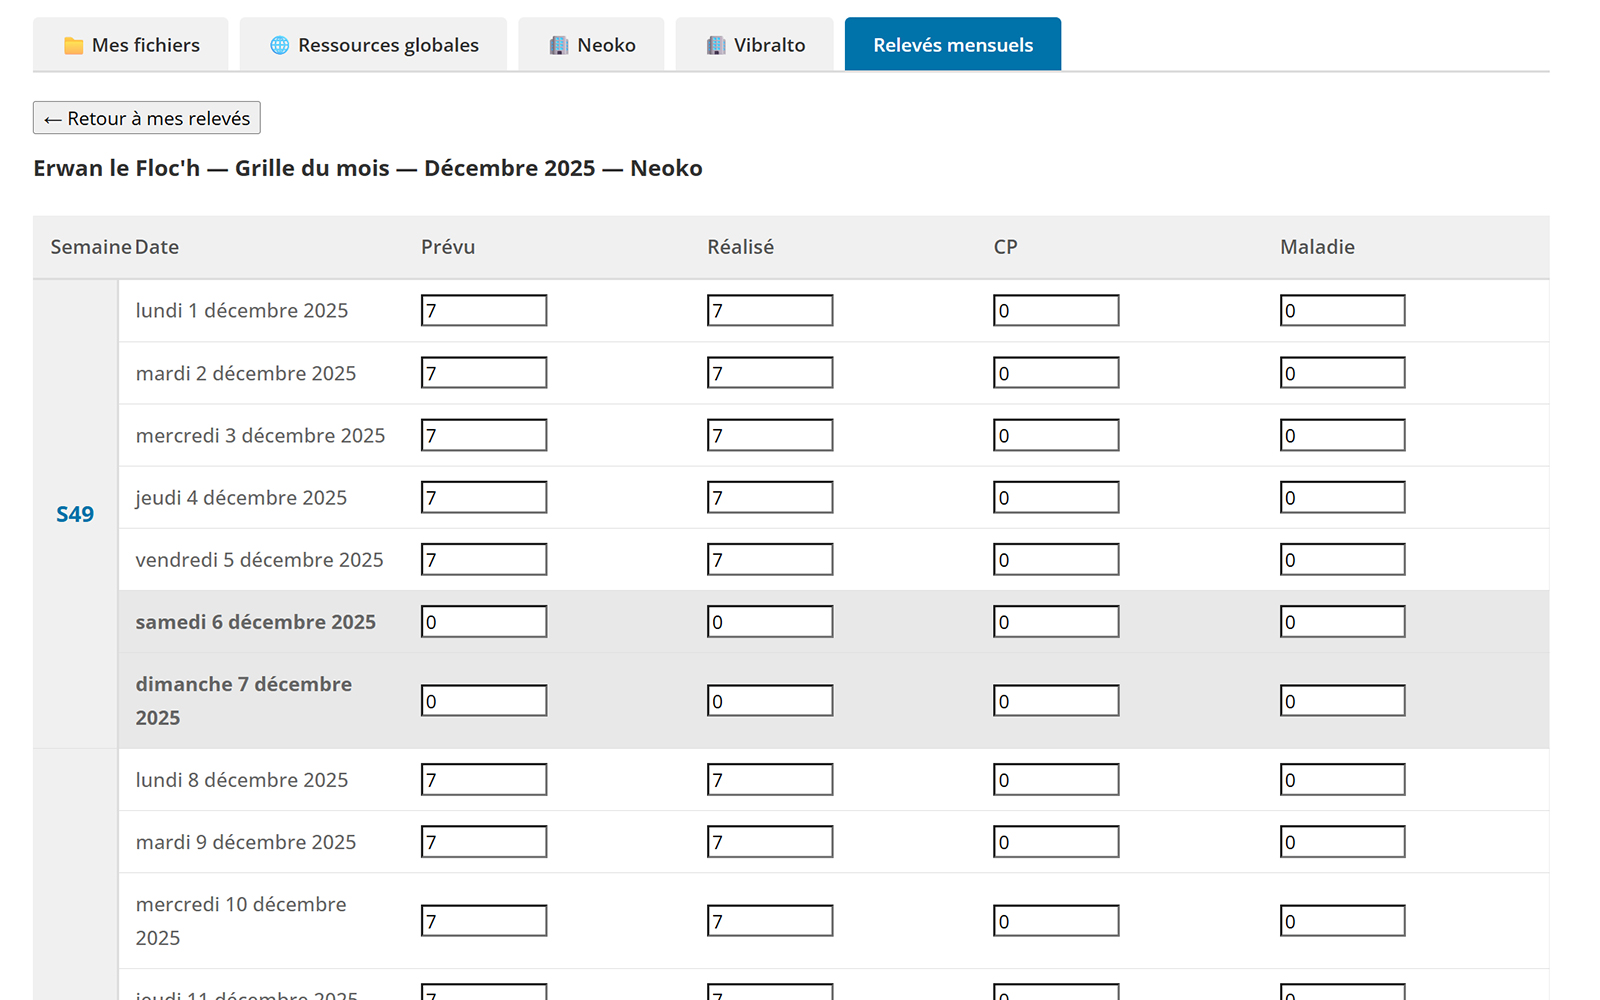The image size is (1600, 1000).
Task: Edit Maladie box for mardi 9 décembre
Action: click(x=1343, y=841)
